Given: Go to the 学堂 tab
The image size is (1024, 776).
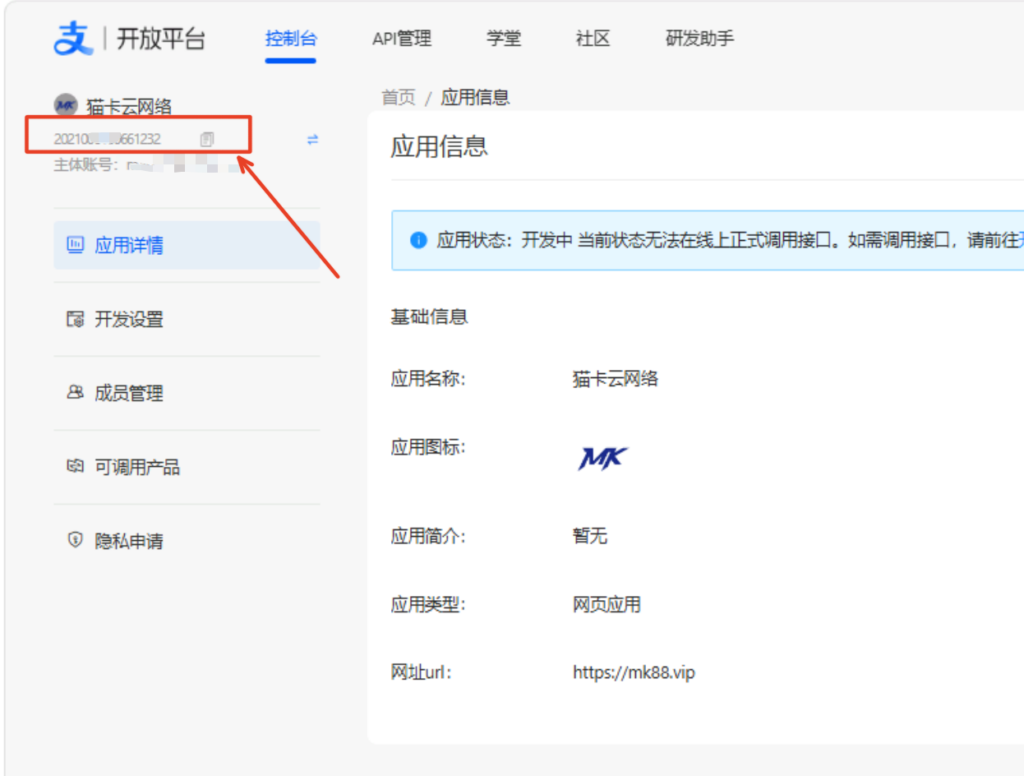Looking at the screenshot, I should coord(504,39).
